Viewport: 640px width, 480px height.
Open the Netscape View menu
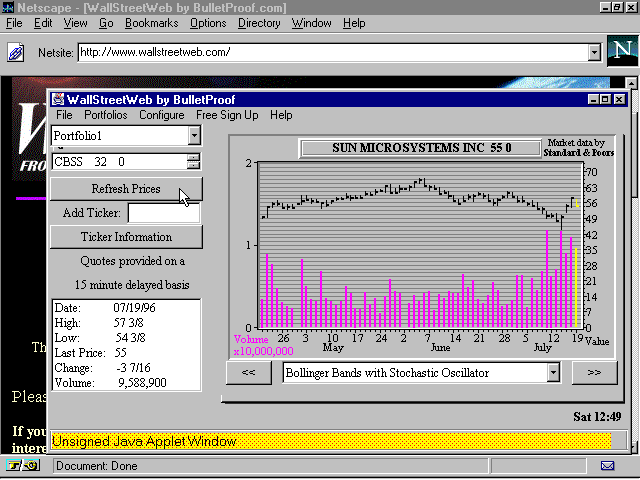[x=76, y=23]
